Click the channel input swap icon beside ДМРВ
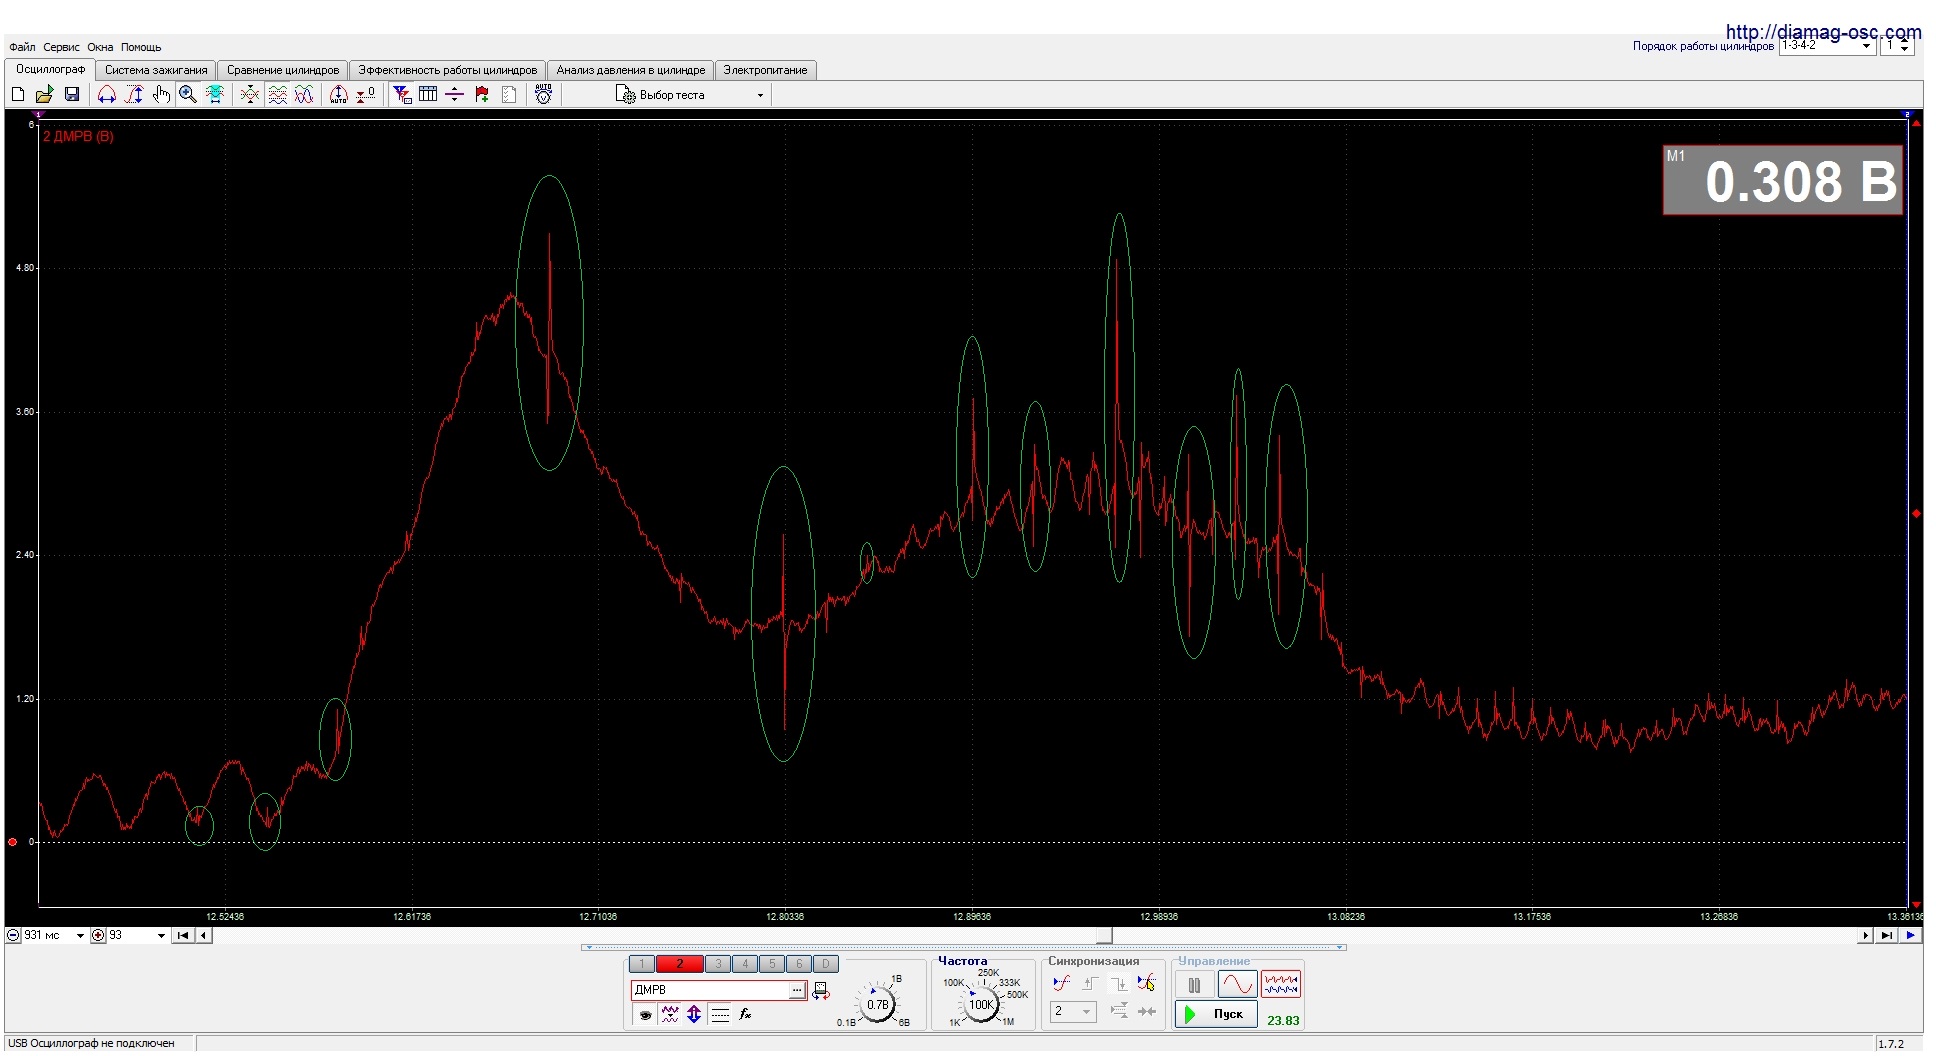 821,991
